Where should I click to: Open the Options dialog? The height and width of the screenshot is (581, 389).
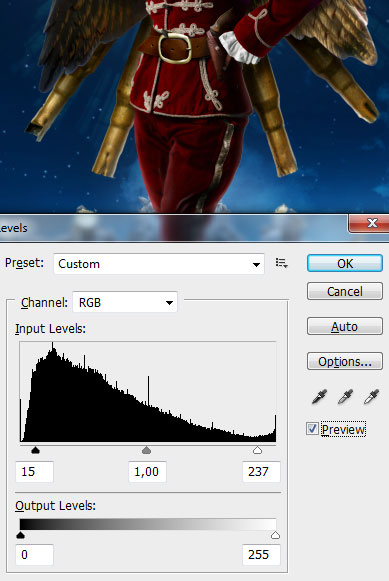(x=345, y=361)
